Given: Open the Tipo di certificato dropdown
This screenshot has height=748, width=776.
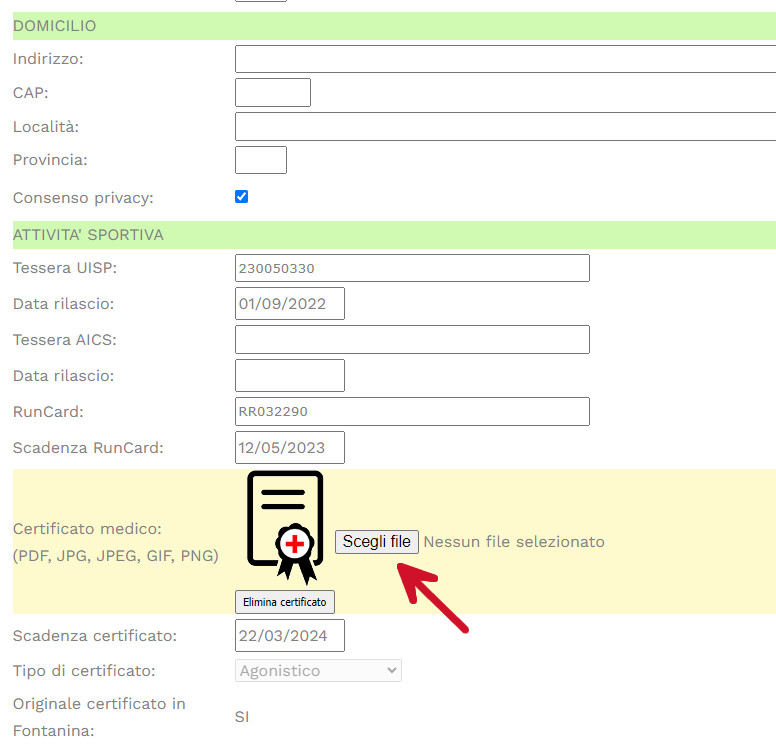Looking at the screenshot, I should [x=318, y=670].
